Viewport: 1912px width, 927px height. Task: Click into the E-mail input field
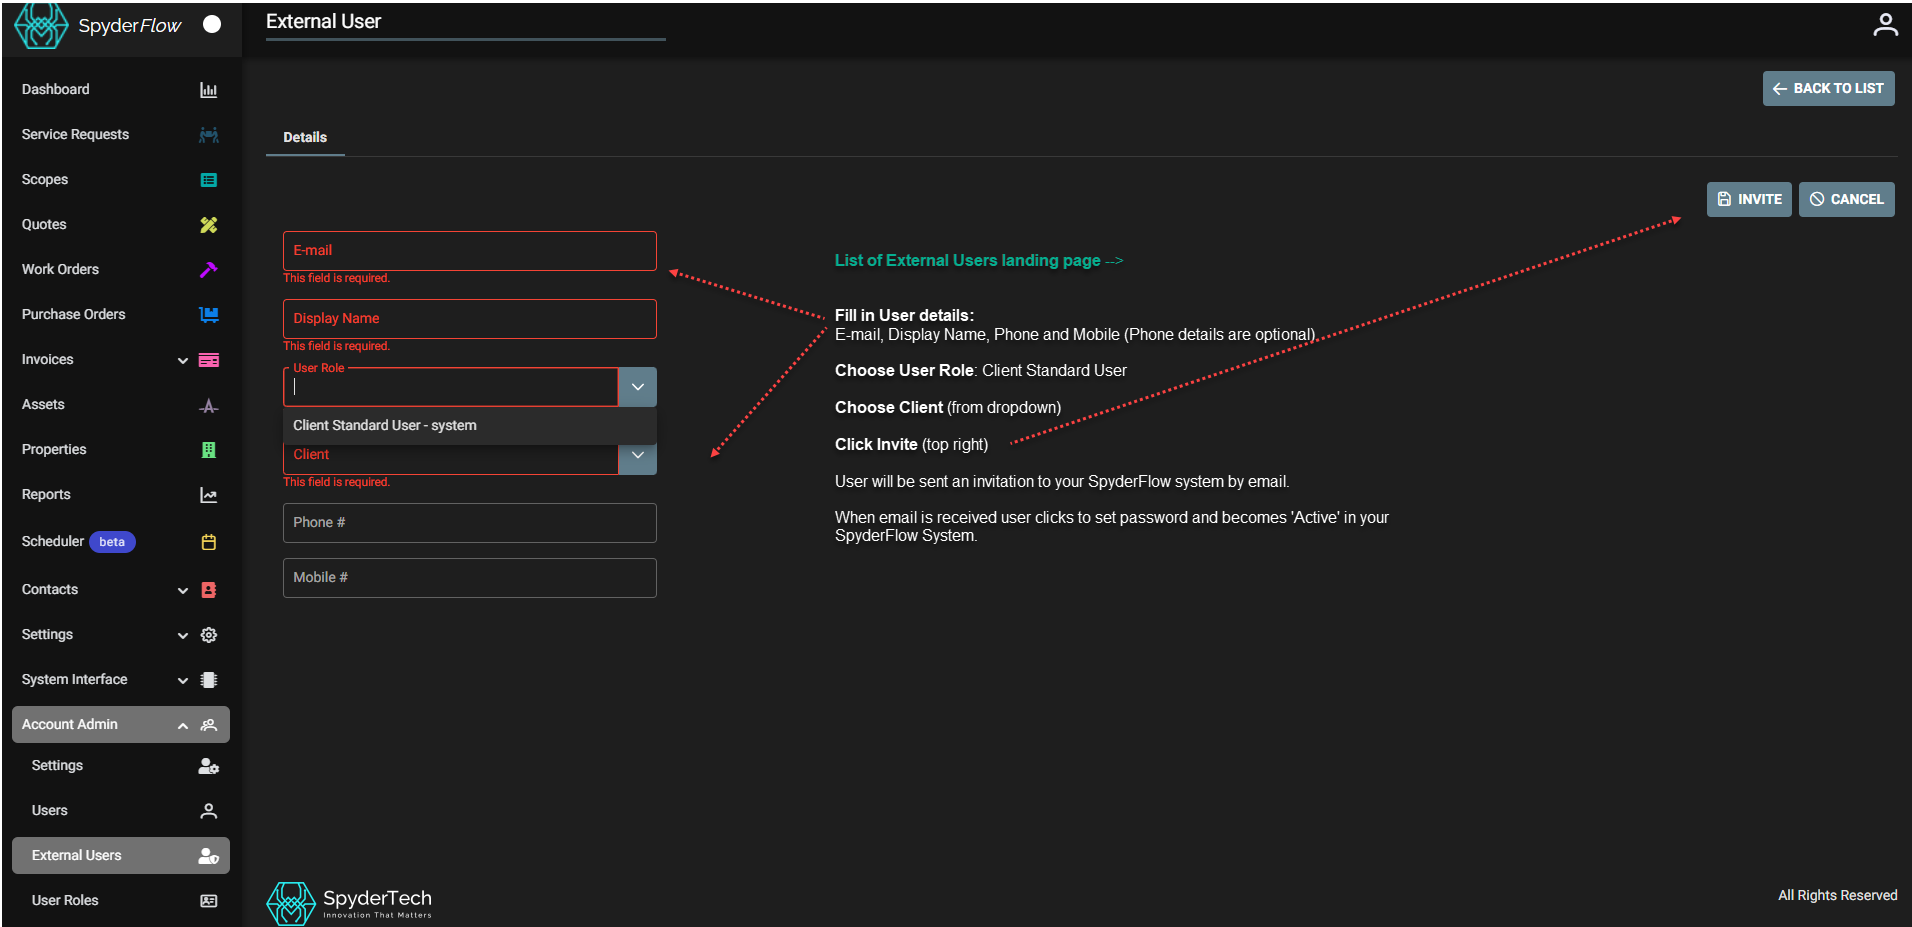pos(469,251)
